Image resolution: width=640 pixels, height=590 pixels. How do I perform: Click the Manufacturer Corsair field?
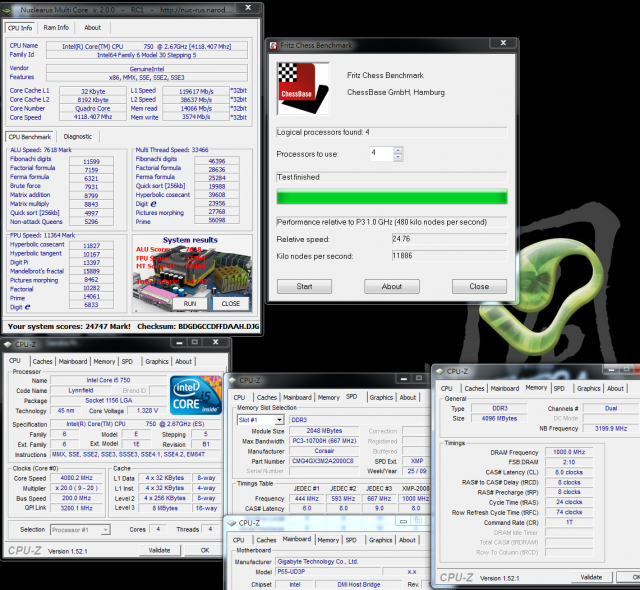coord(324,451)
